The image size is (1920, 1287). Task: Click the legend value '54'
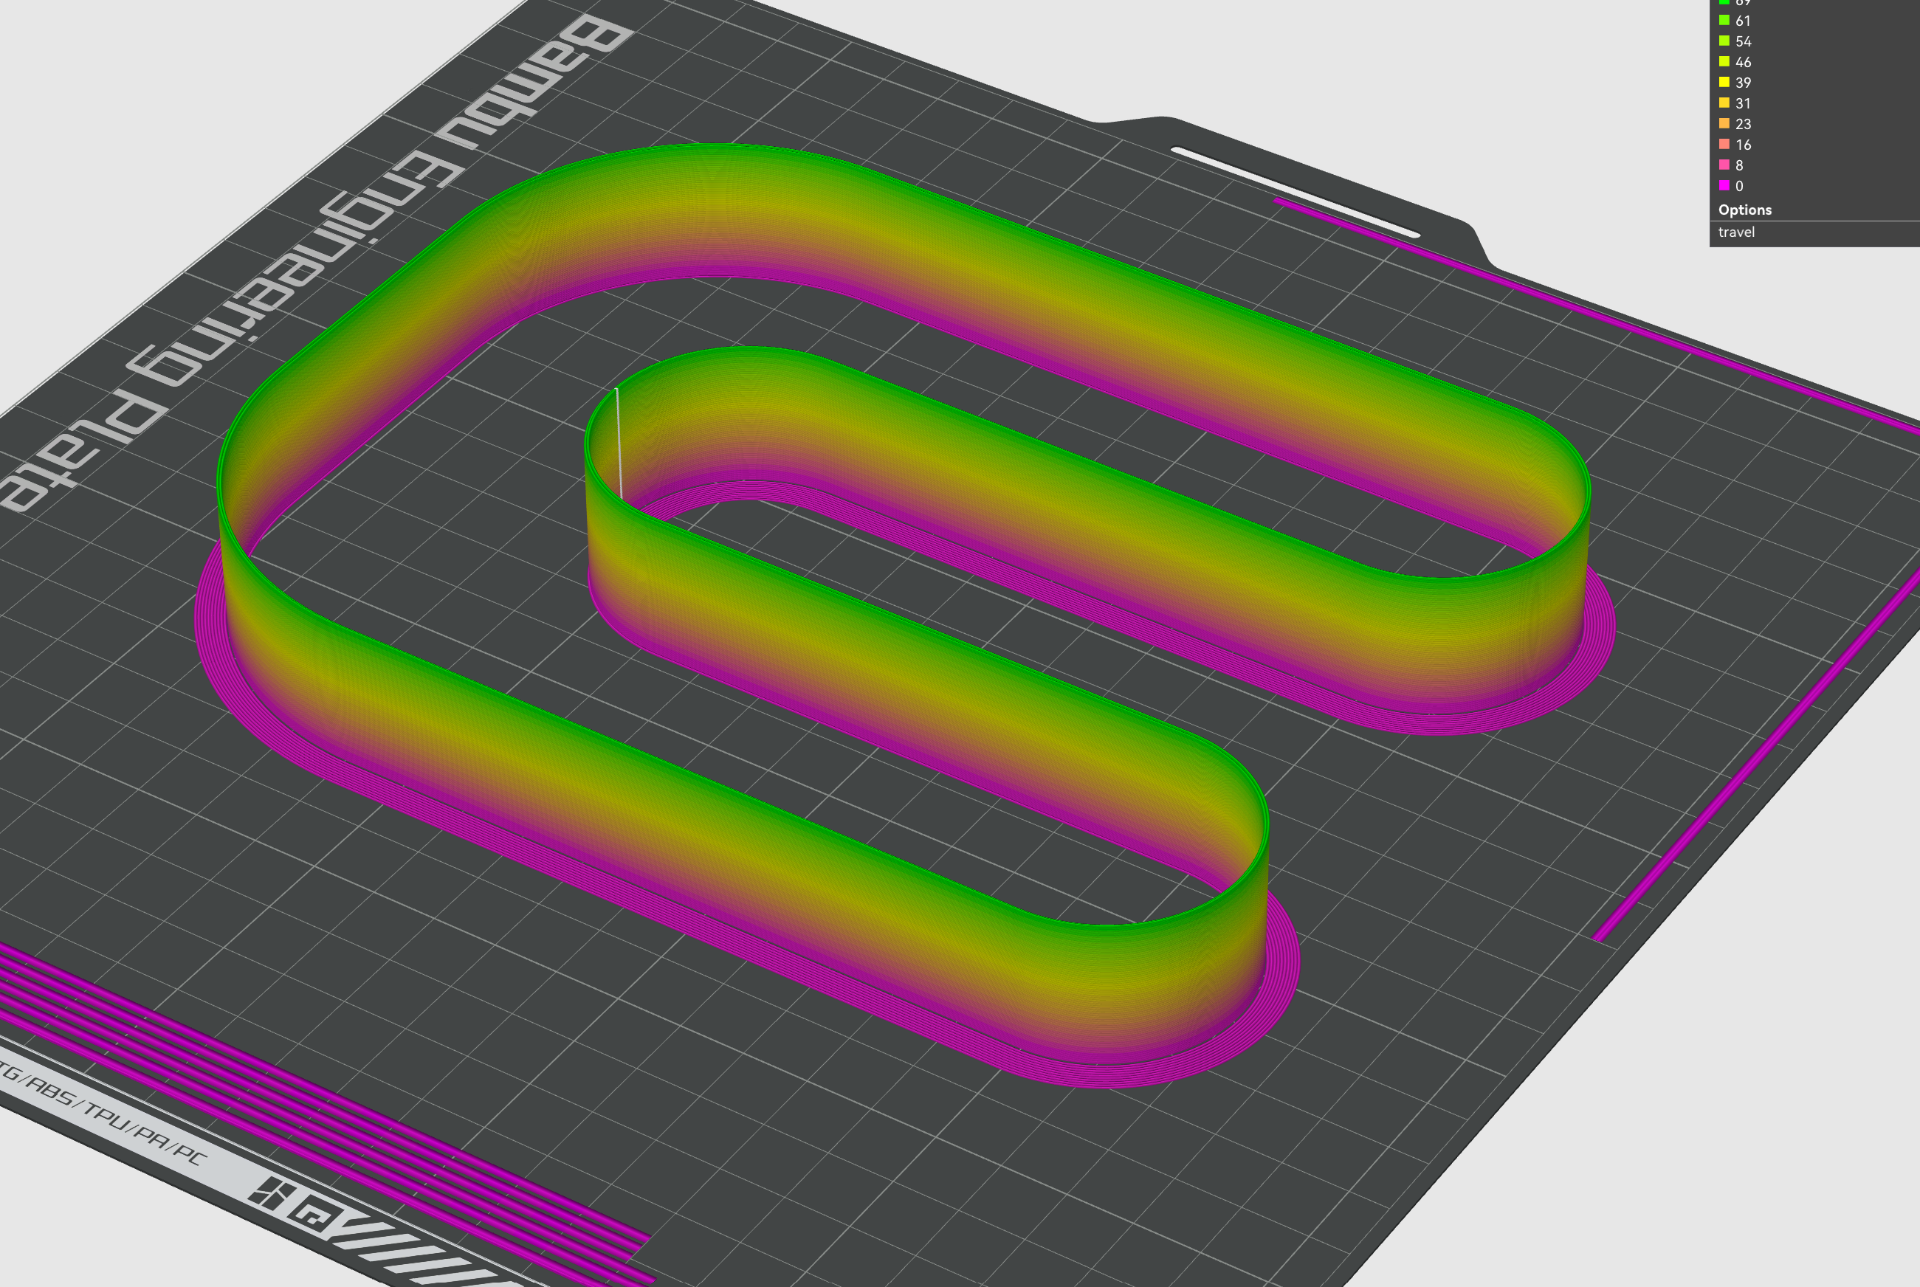(1743, 42)
